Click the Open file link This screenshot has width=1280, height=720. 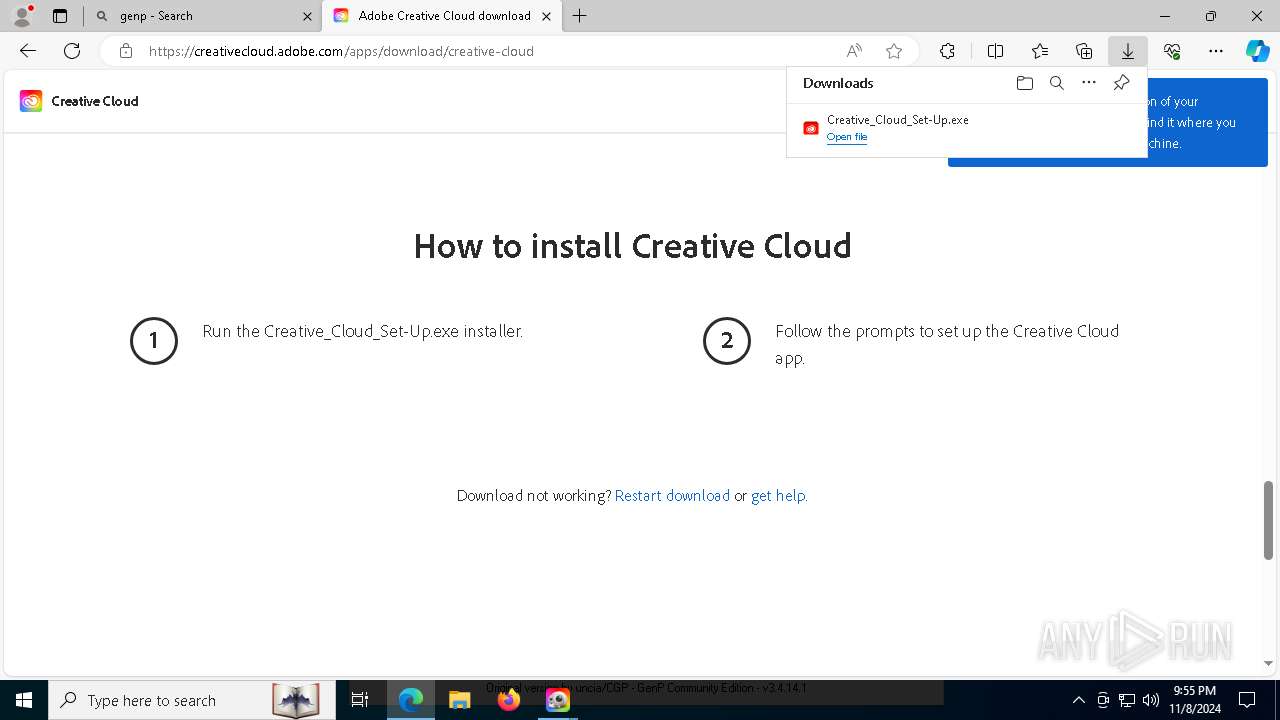click(x=847, y=137)
